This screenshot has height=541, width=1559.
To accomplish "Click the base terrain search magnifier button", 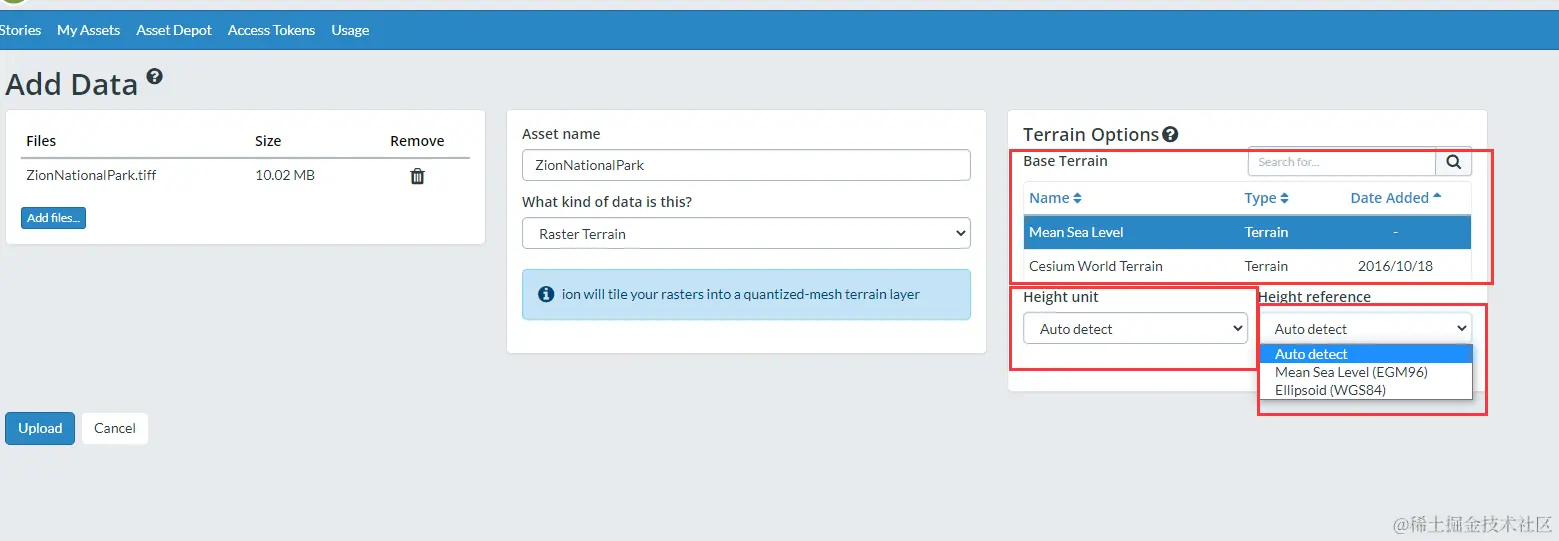I will (x=1453, y=161).
